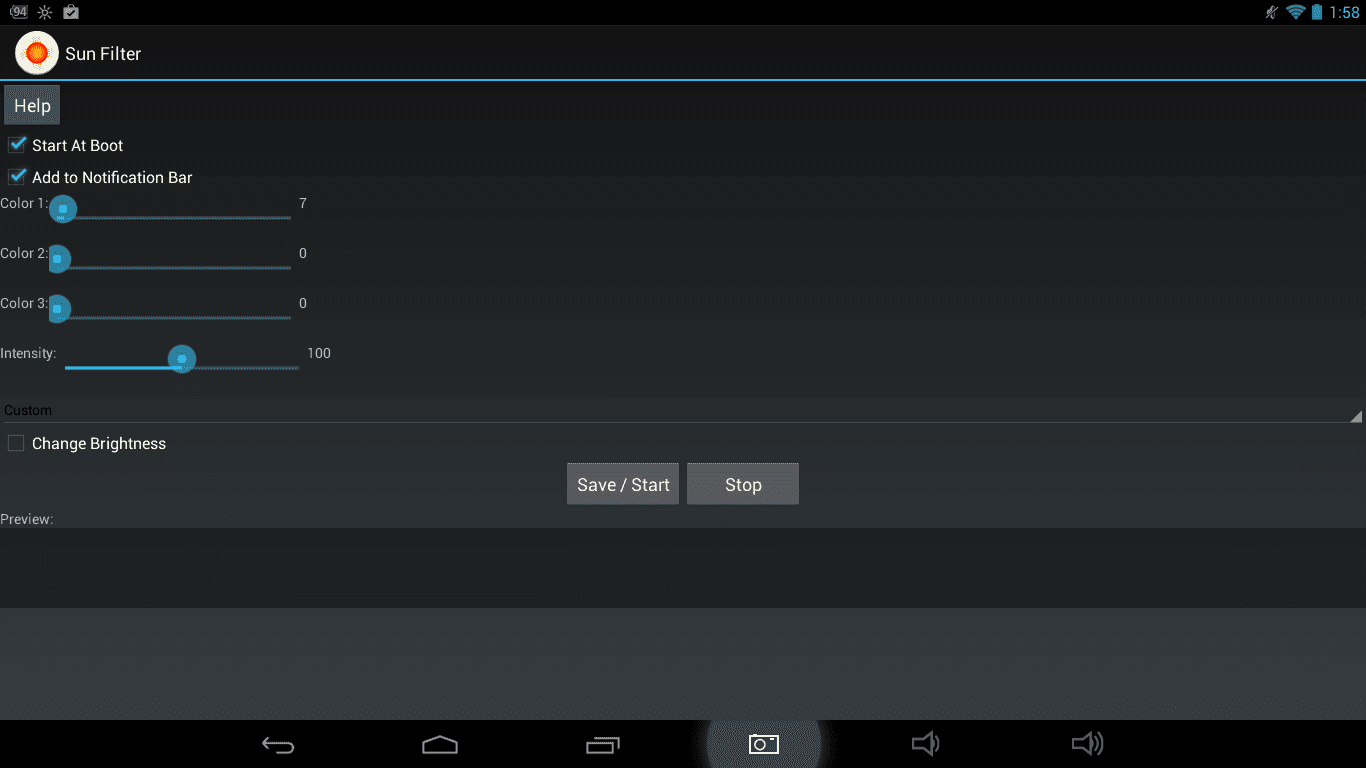Screen dimensions: 1366x768
Task: Tap the Android back navigation icon
Action: [278, 744]
